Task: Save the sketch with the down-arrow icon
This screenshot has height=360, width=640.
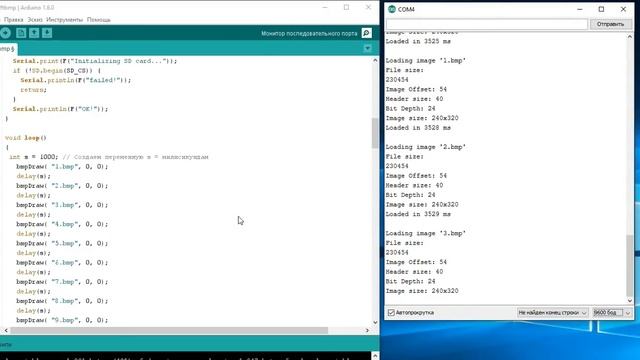Action: [x=47, y=33]
